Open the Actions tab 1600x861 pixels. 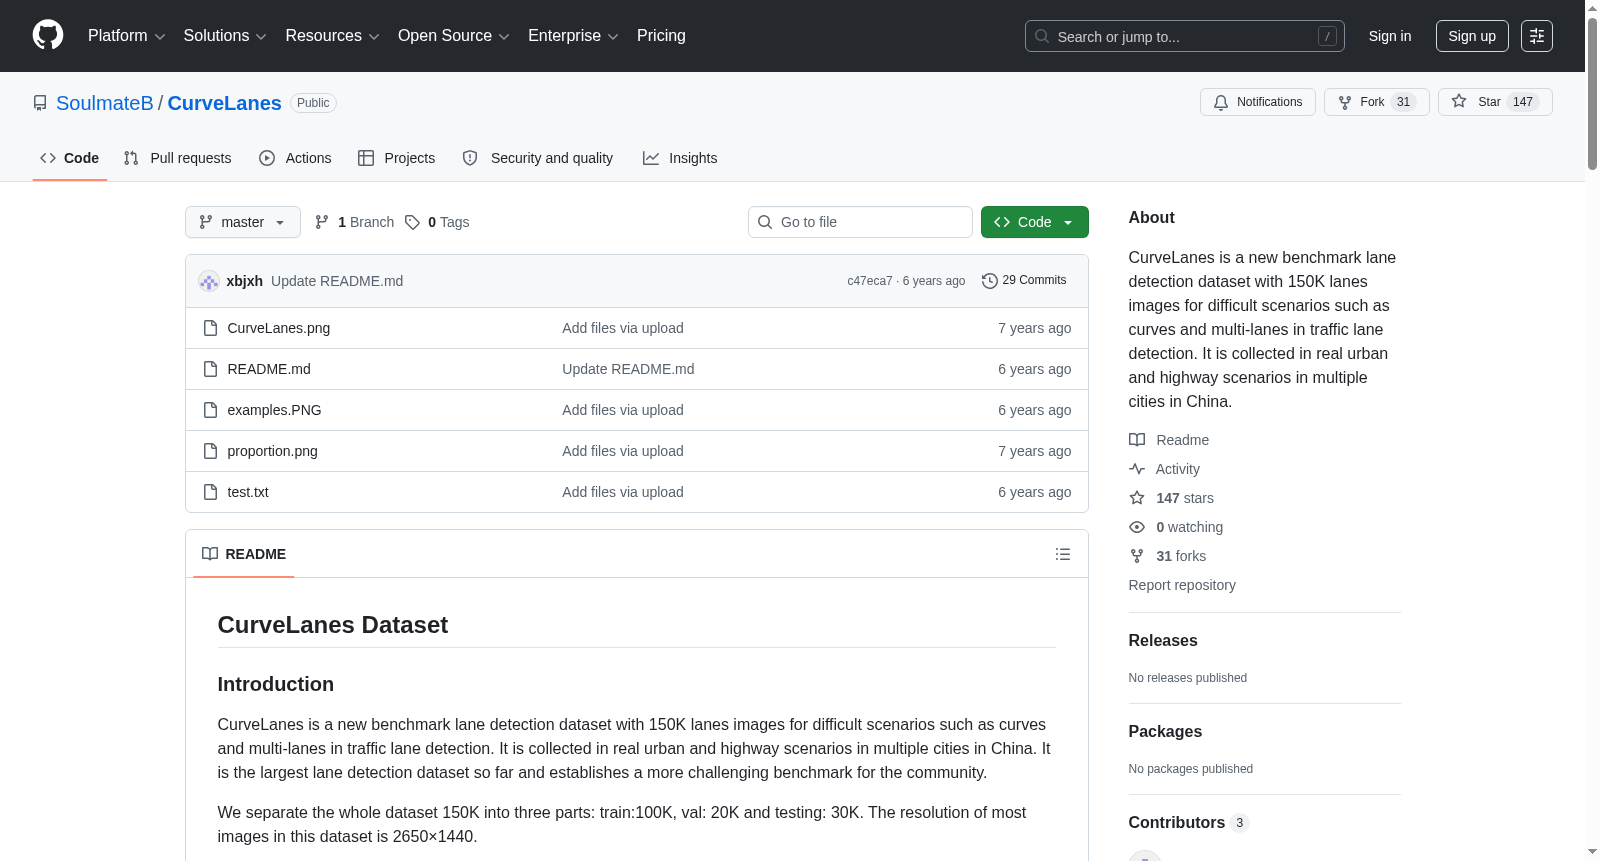click(x=295, y=158)
